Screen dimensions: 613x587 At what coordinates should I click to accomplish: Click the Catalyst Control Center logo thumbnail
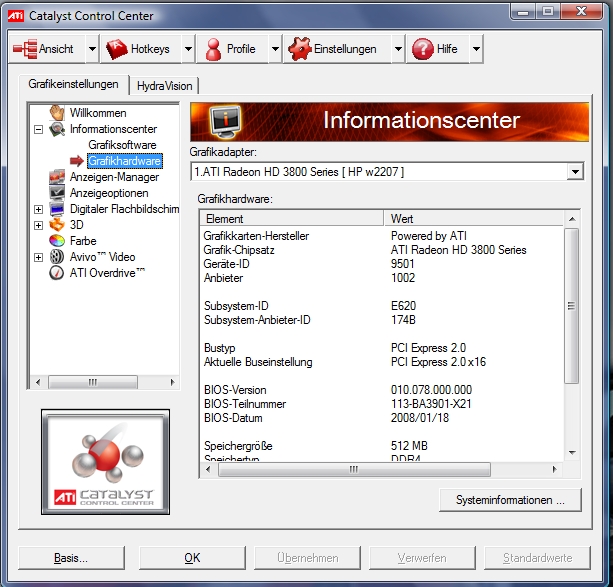pyautogui.click(x=106, y=462)
